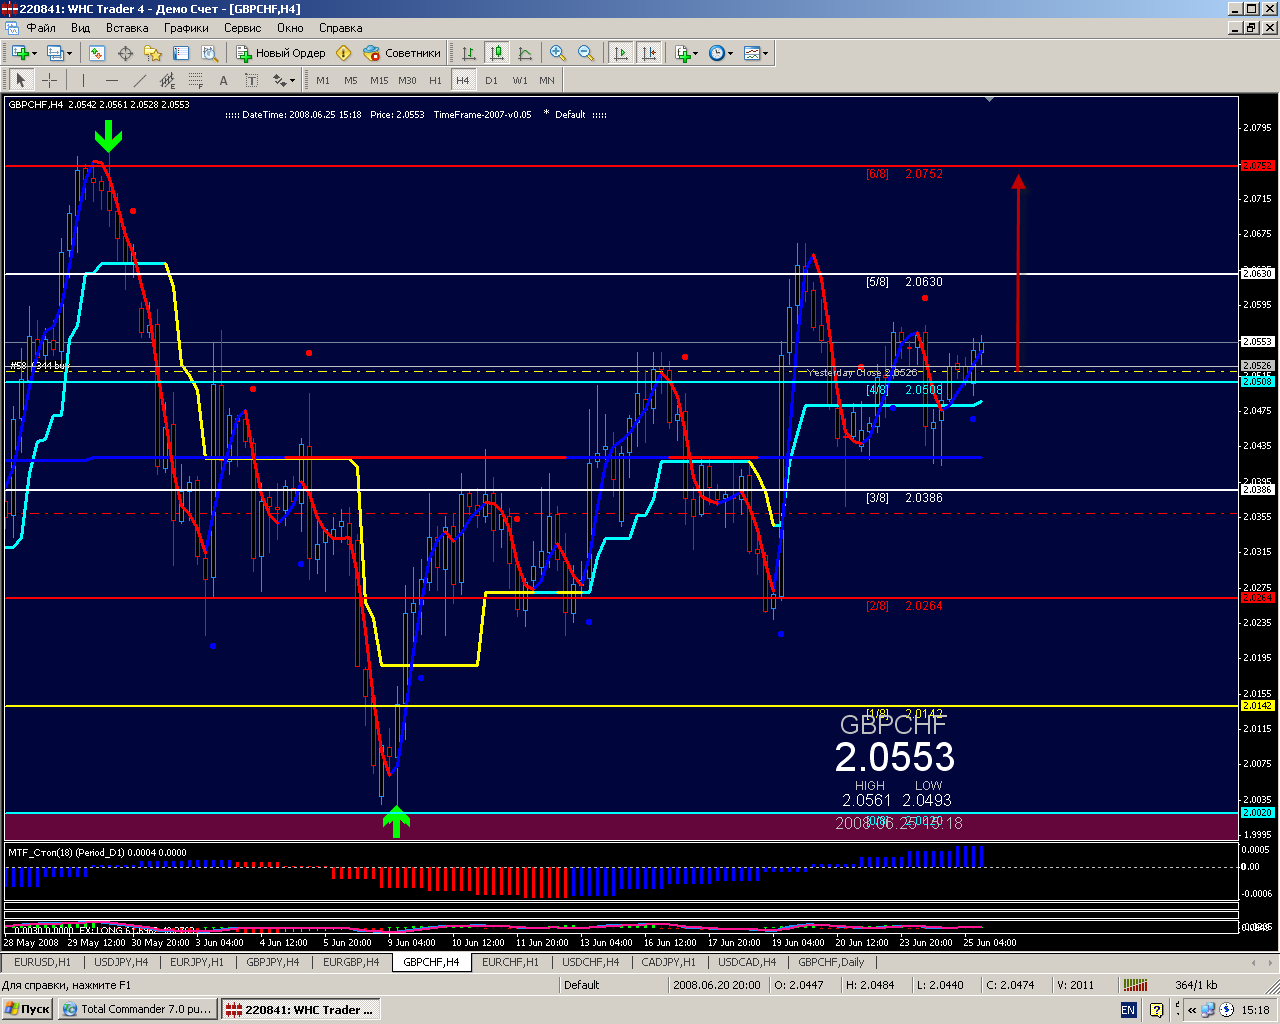
Task: Click the Пуск start button
Action: point(27,1009)
